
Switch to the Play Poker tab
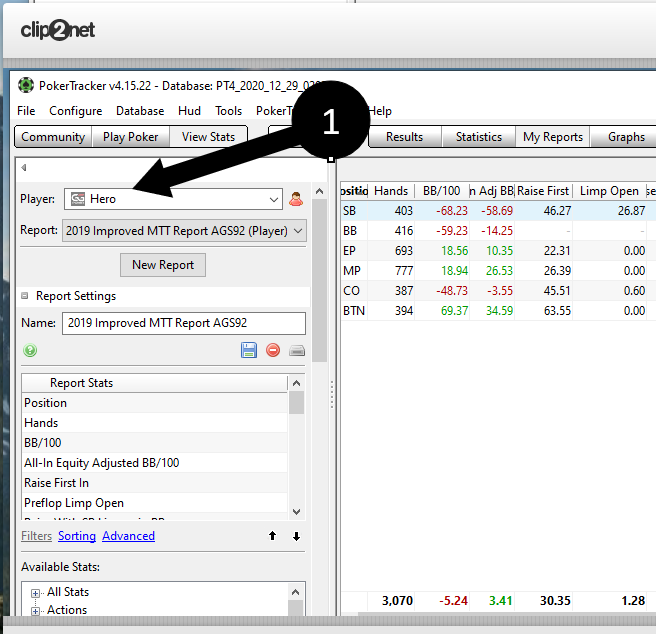(x=131, y=137)
